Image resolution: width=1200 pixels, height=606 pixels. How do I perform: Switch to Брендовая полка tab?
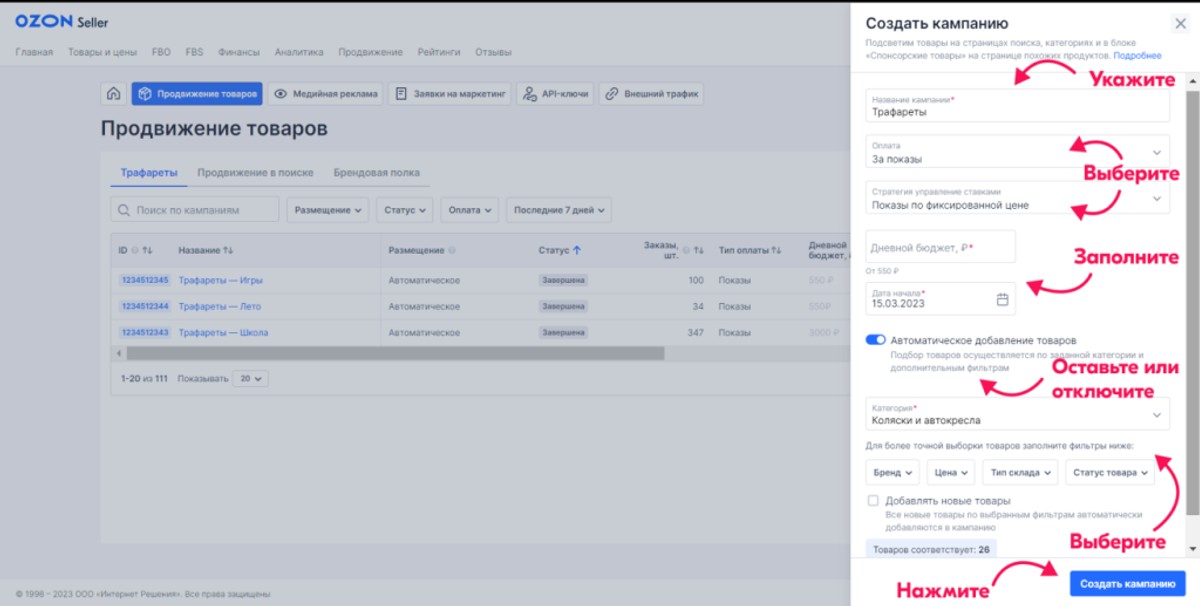(377, 172)
